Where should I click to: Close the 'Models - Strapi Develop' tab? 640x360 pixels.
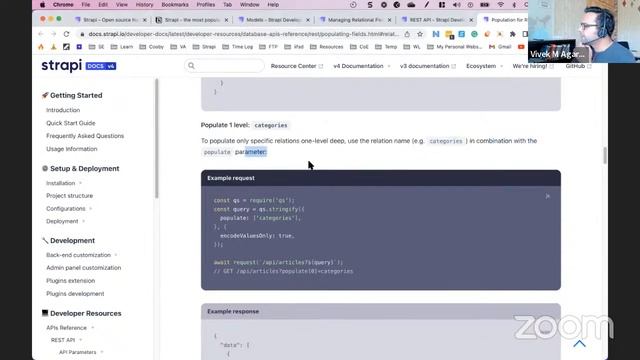pos(308,20)
